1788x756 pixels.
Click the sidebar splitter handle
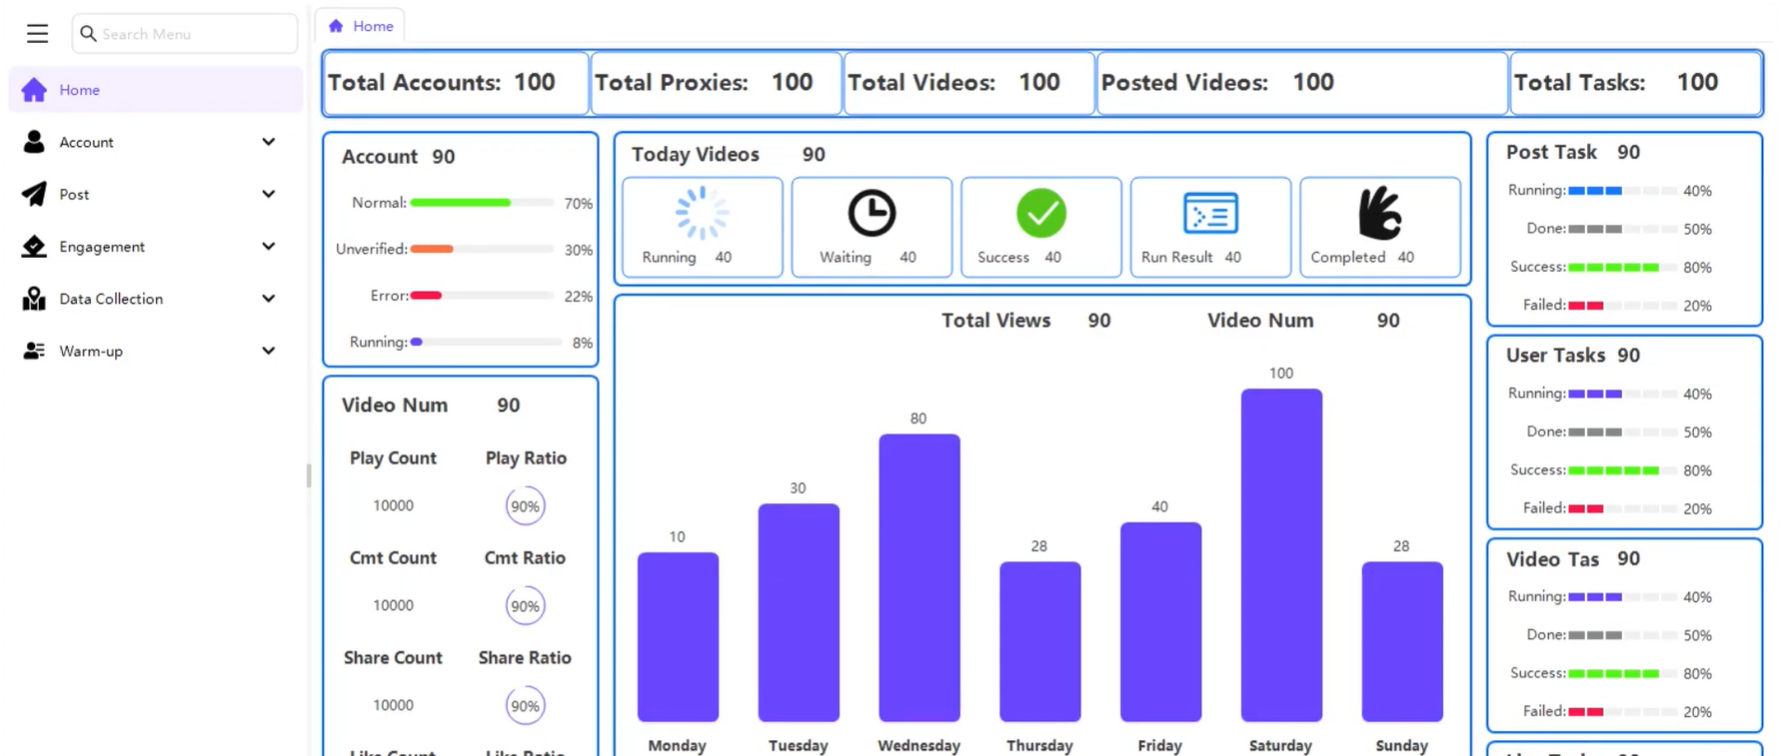click(x=309, y=475)
